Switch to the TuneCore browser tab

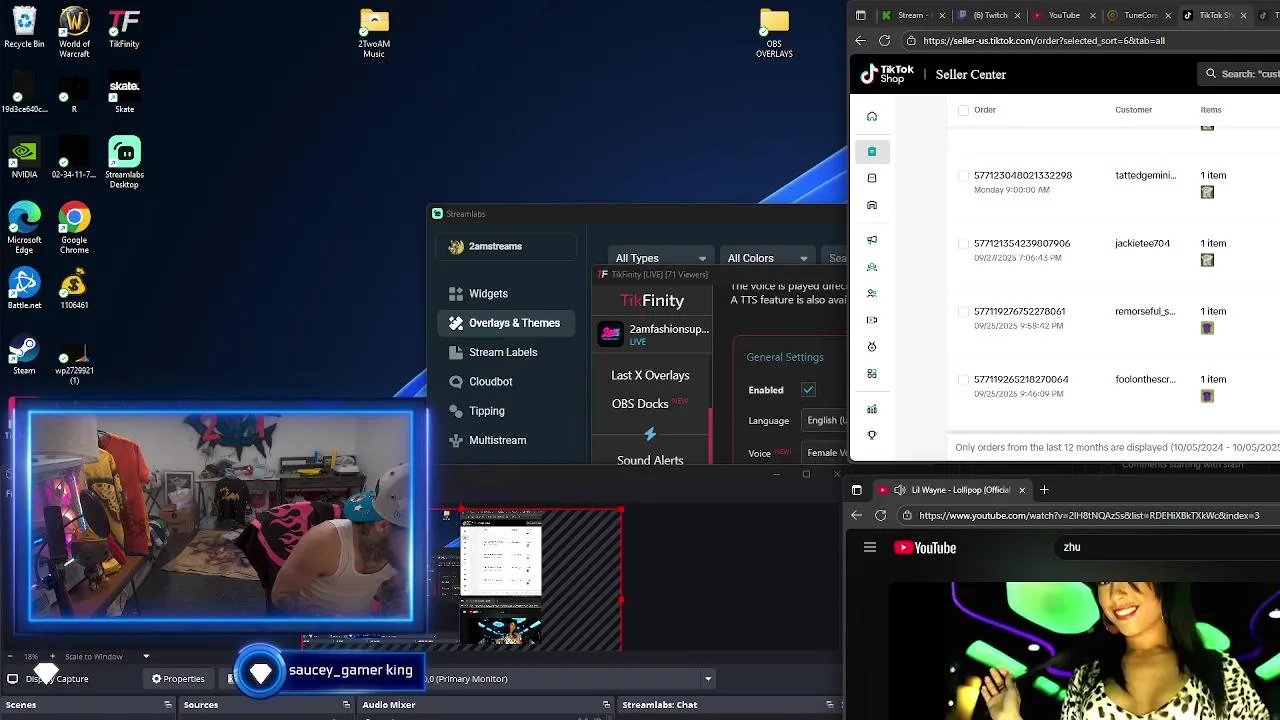(1138, 15)
